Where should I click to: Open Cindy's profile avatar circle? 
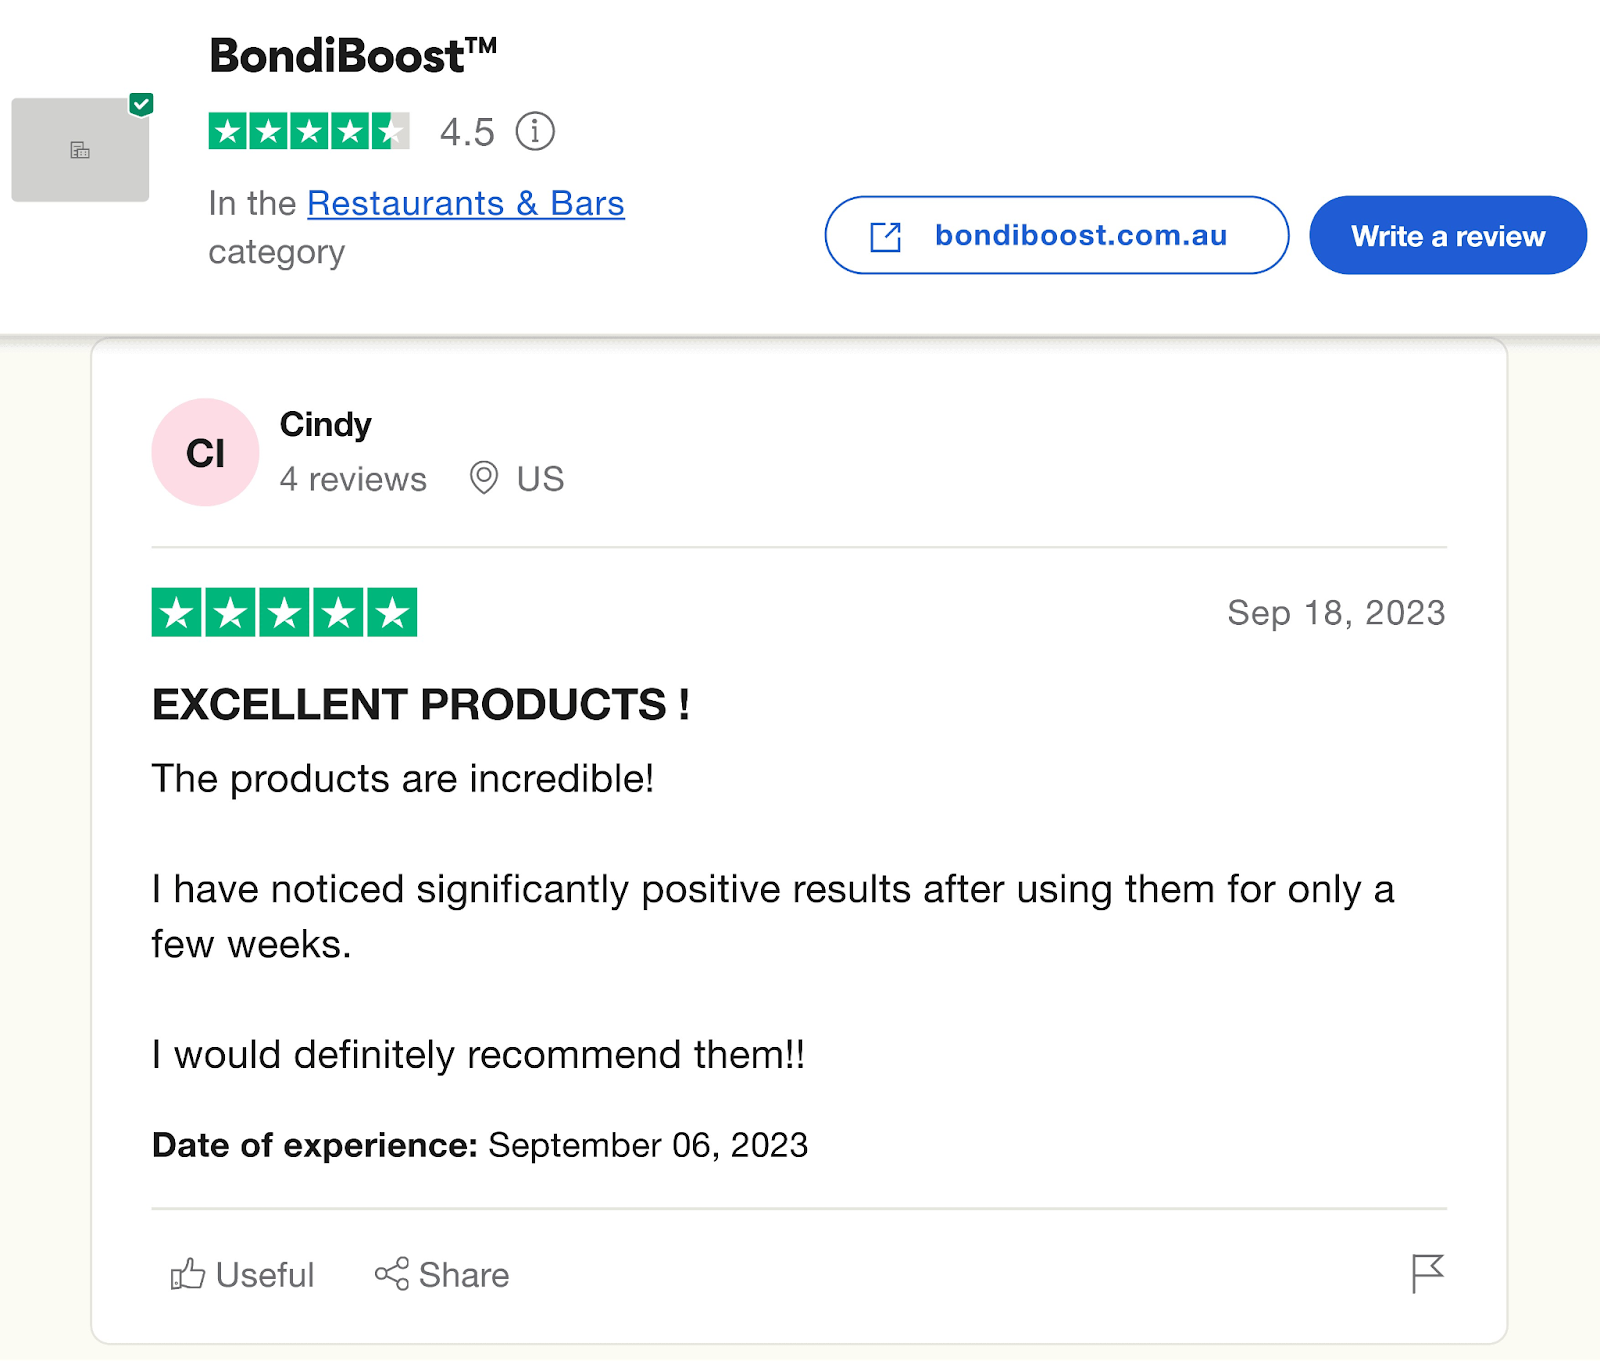[204, 451]
